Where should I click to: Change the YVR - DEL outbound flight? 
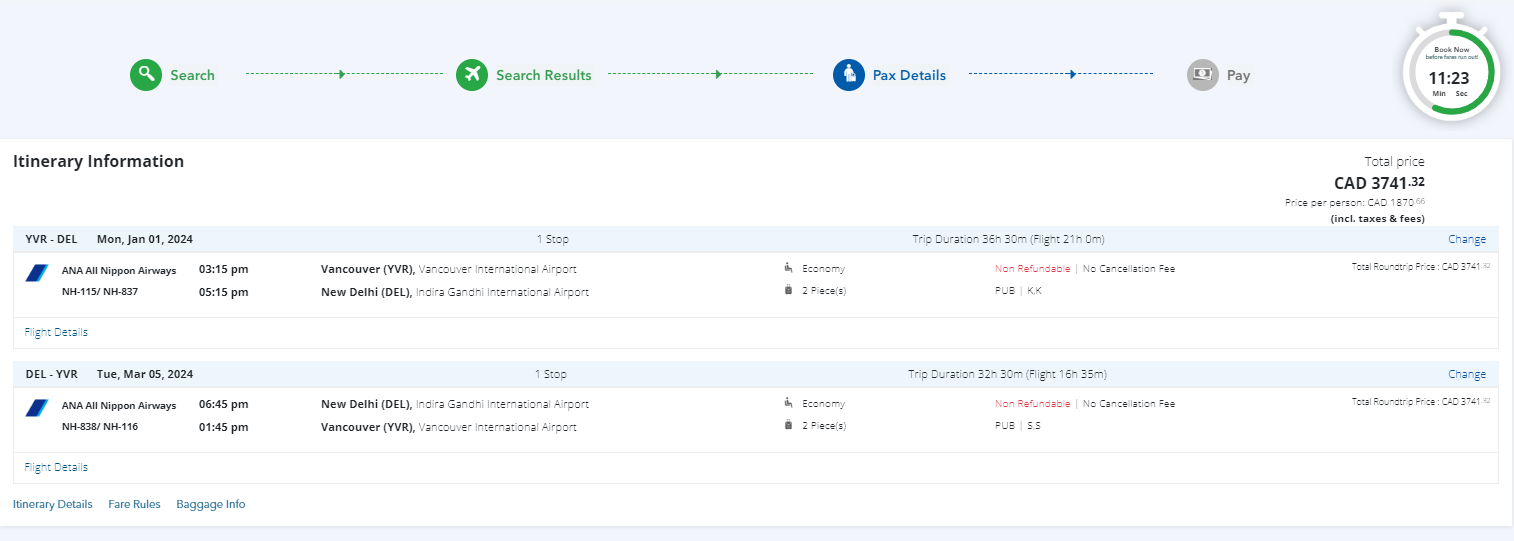point(1467,239)
